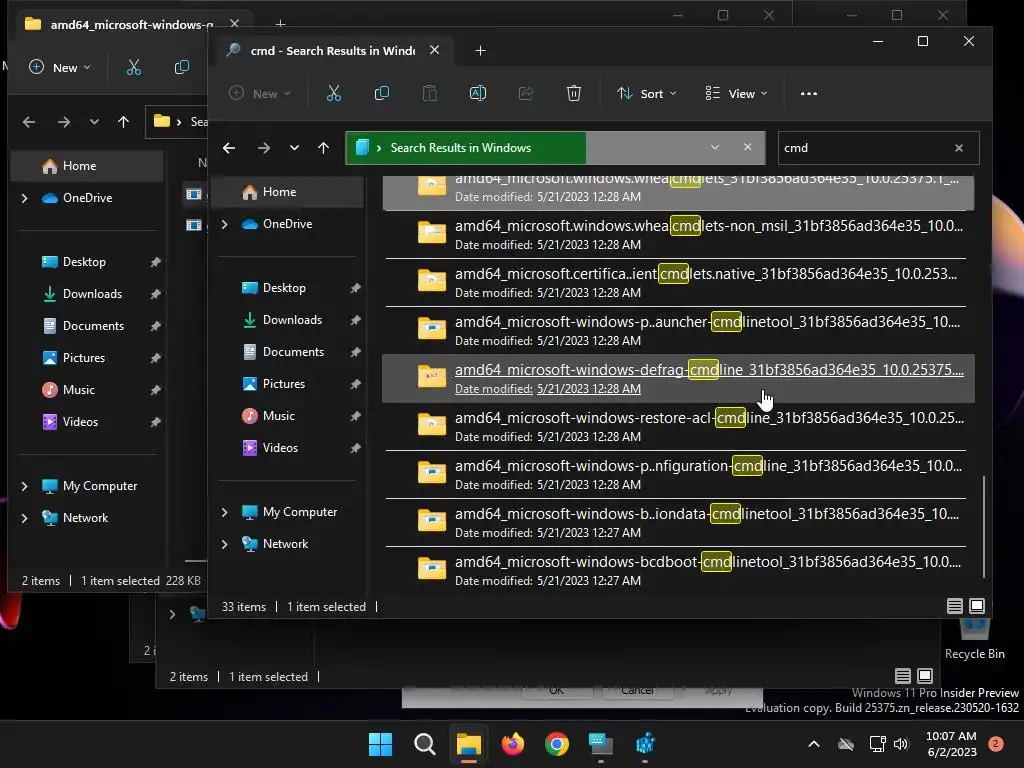The height and width of the screenshot is (768, 1024).
Task: Select amd64_microsoft-windows-defrag-cmdline folder result
Action: click(679, 378)
